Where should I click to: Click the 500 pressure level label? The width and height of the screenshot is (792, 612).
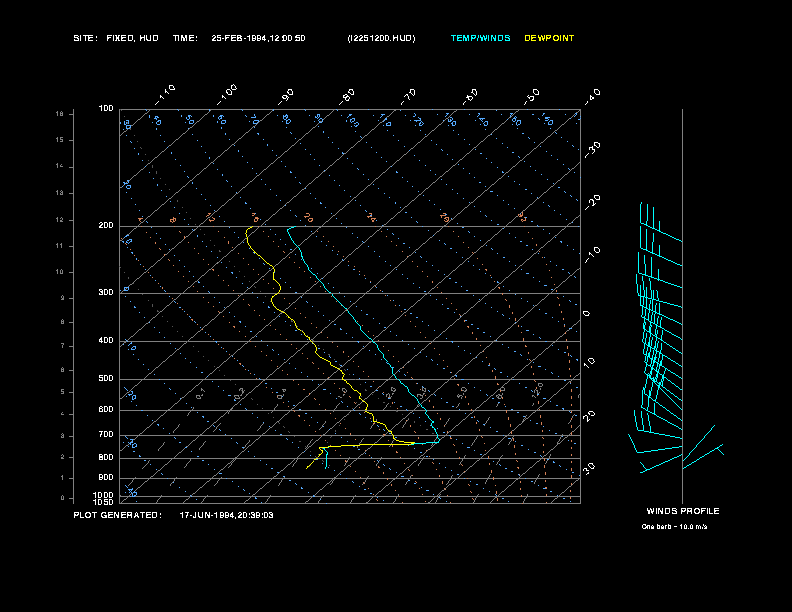point(106,379)
